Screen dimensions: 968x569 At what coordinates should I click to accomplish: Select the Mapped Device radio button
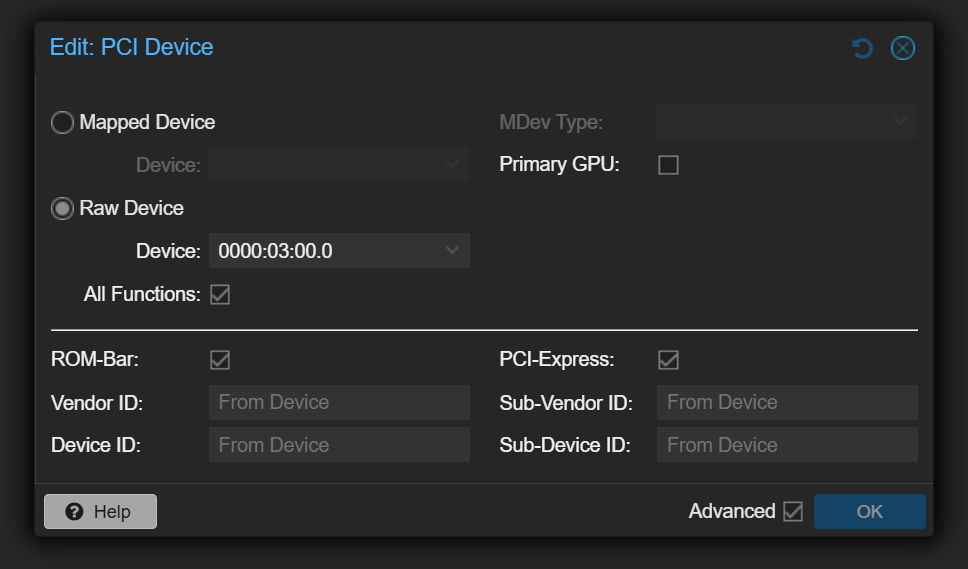[62, 123]
